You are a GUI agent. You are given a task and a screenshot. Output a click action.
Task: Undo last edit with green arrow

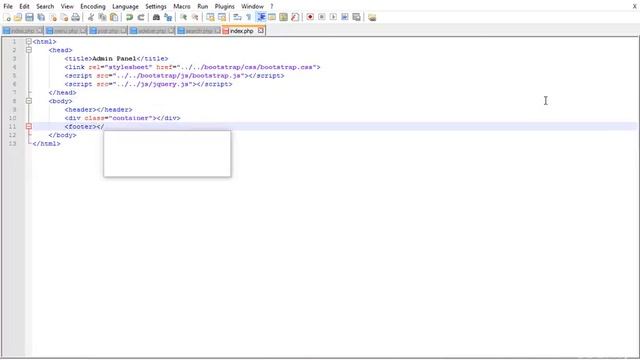129,17
